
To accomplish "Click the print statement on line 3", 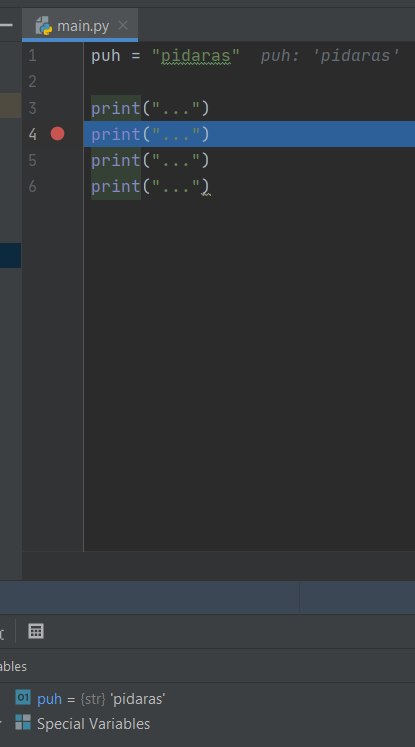I will point(150,108).
